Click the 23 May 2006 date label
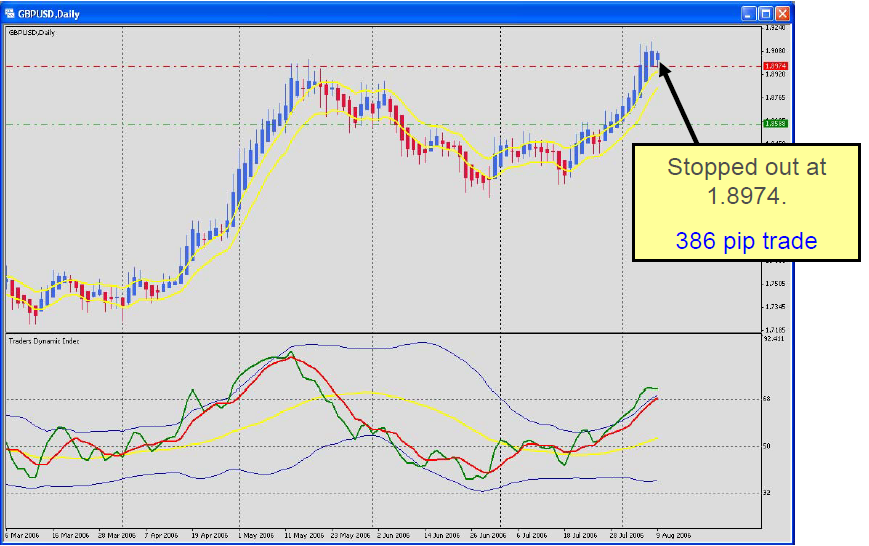Viewport: 869px width, 546px height. (351, 535)
